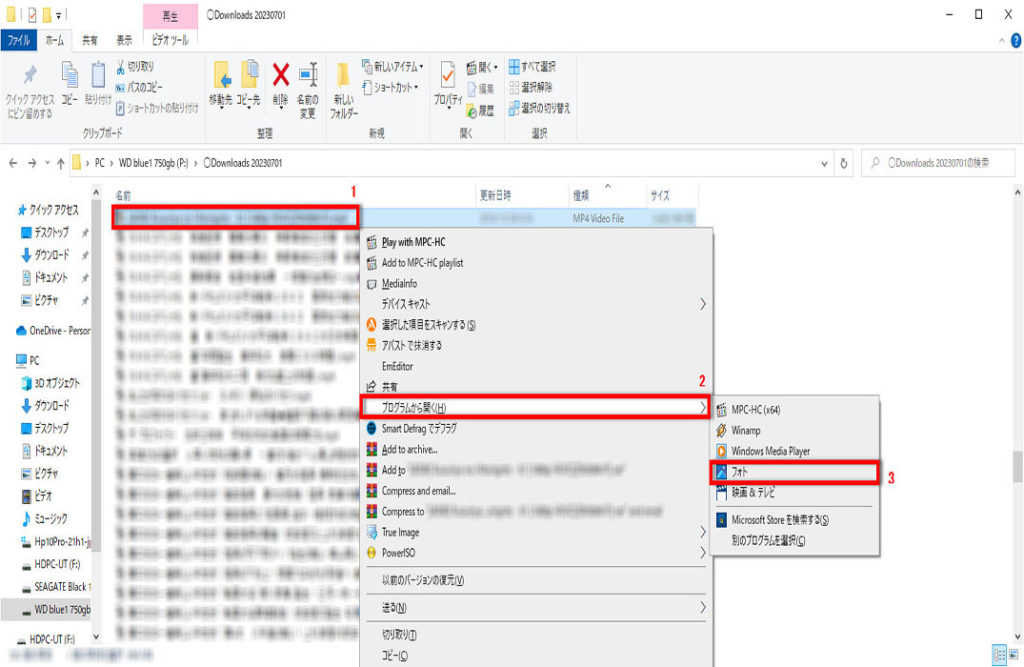The width and height of the screenshot is (1024, 667).
Task: Click 別のプログラムを選択 option
Action: pyautogui.click(x=768, y=540)
